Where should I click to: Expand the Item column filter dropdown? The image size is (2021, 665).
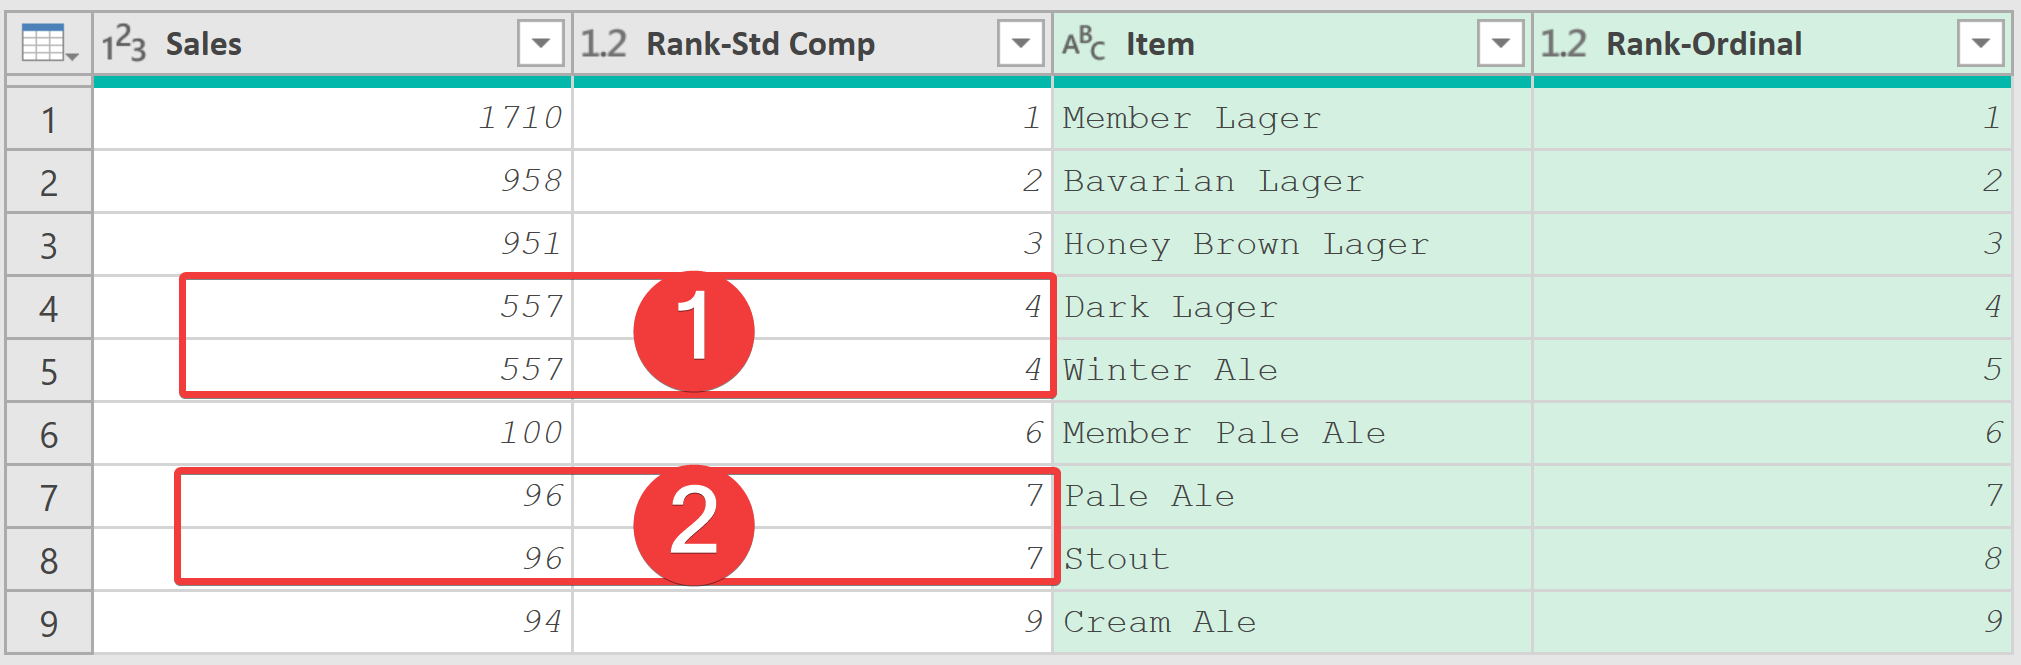1501,44
